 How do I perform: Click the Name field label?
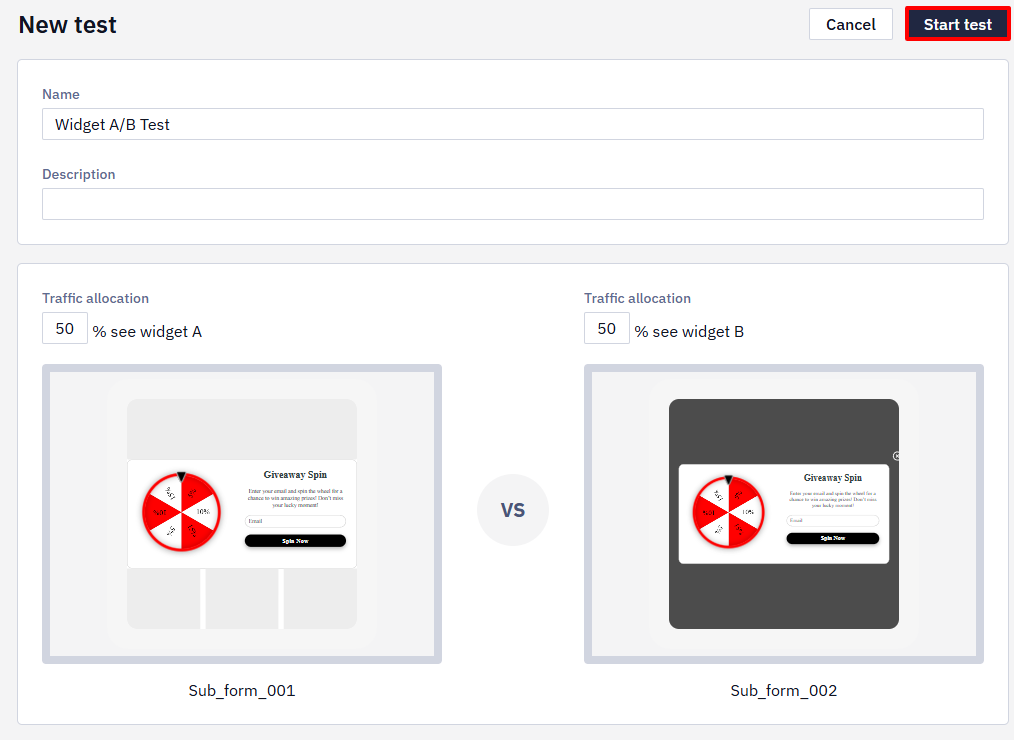pos(61,94)
